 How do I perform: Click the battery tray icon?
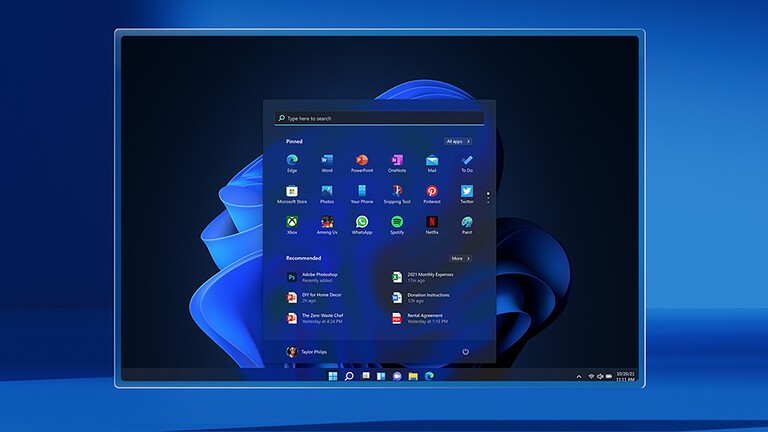click(609, 377)
